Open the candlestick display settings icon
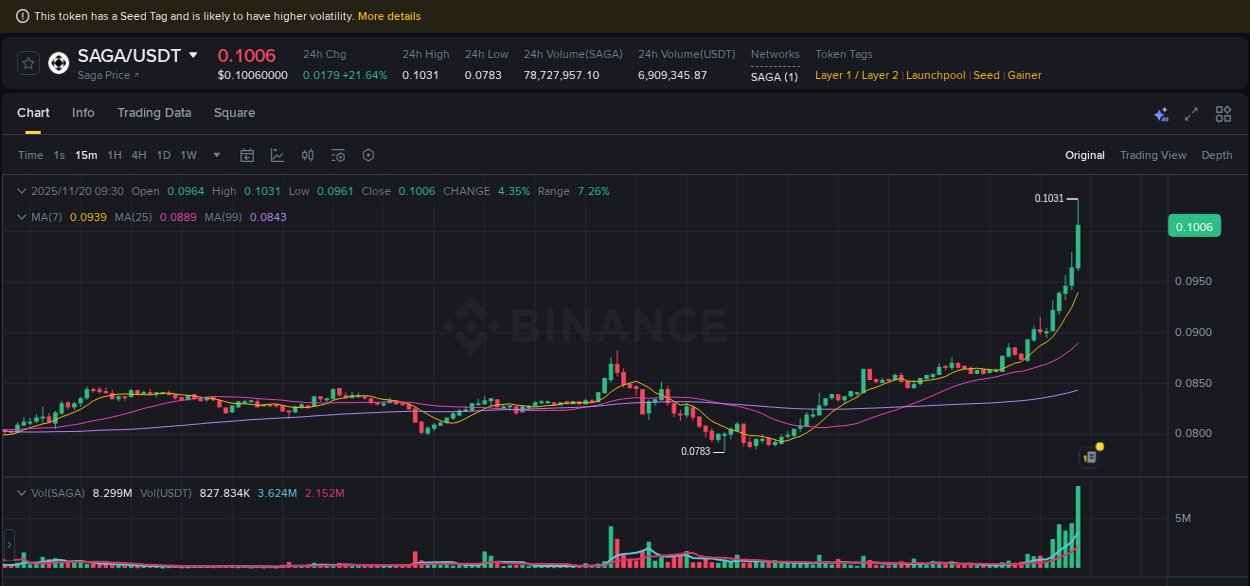Viewport: 1250px width, 586px height. click(x=307, y=155)
